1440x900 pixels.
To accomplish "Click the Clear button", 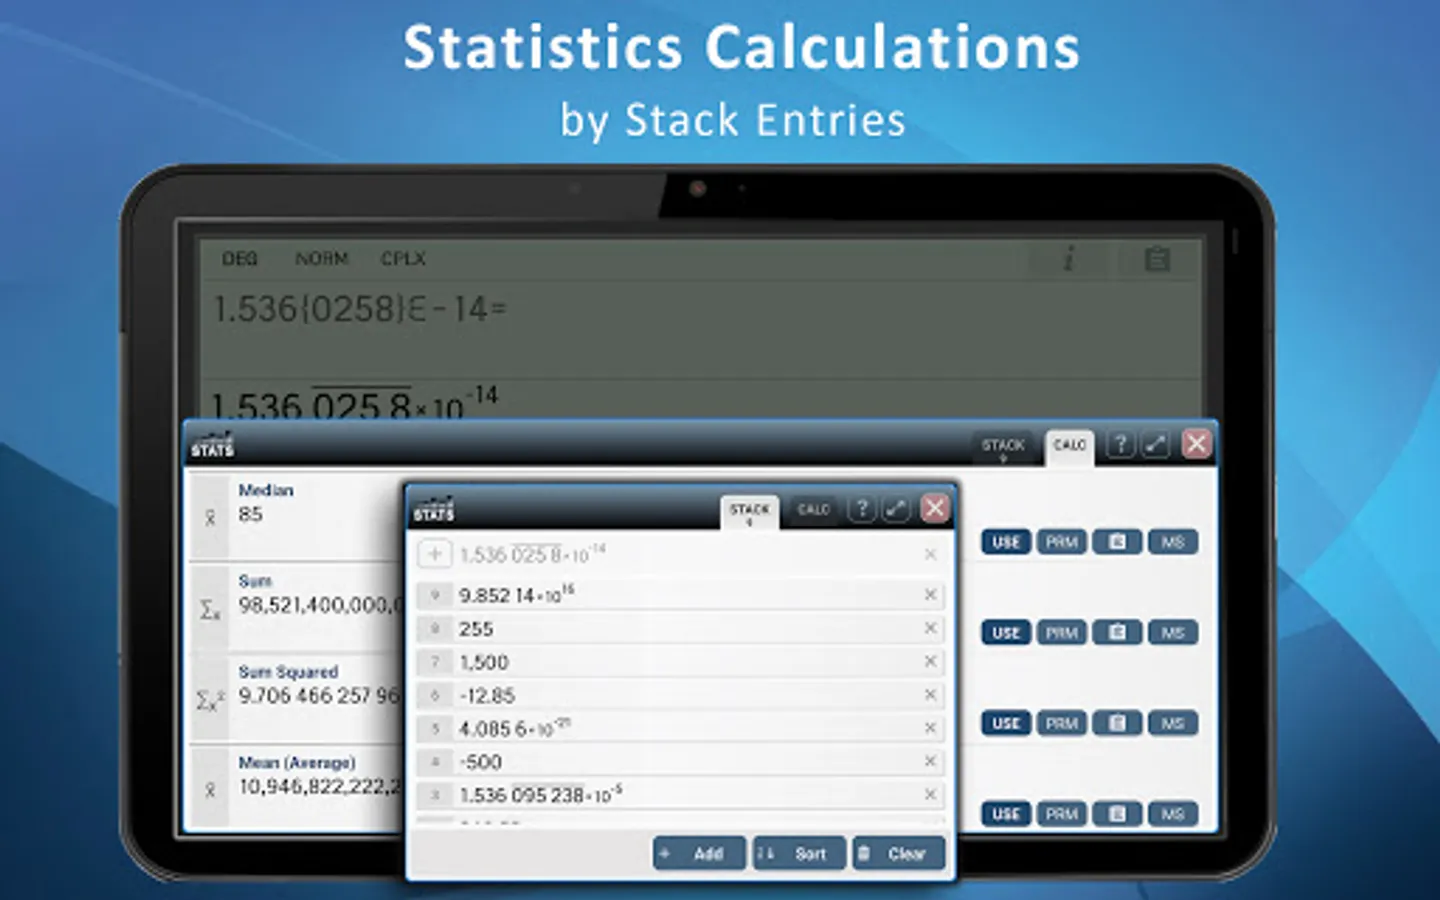I will coord(899,853).
